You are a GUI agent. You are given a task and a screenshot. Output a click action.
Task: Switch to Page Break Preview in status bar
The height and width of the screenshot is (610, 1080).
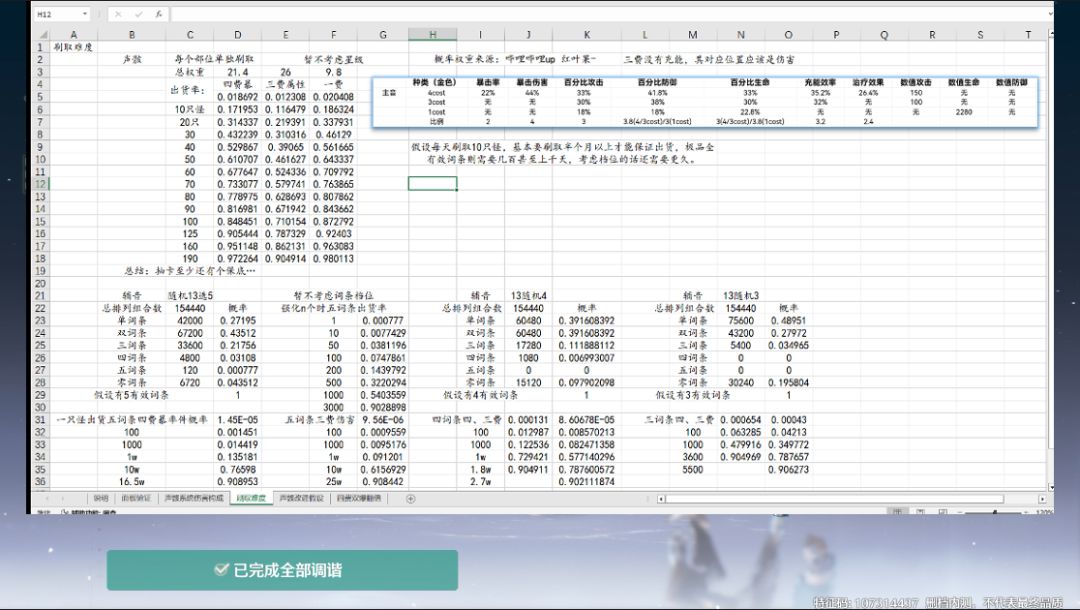943,511
